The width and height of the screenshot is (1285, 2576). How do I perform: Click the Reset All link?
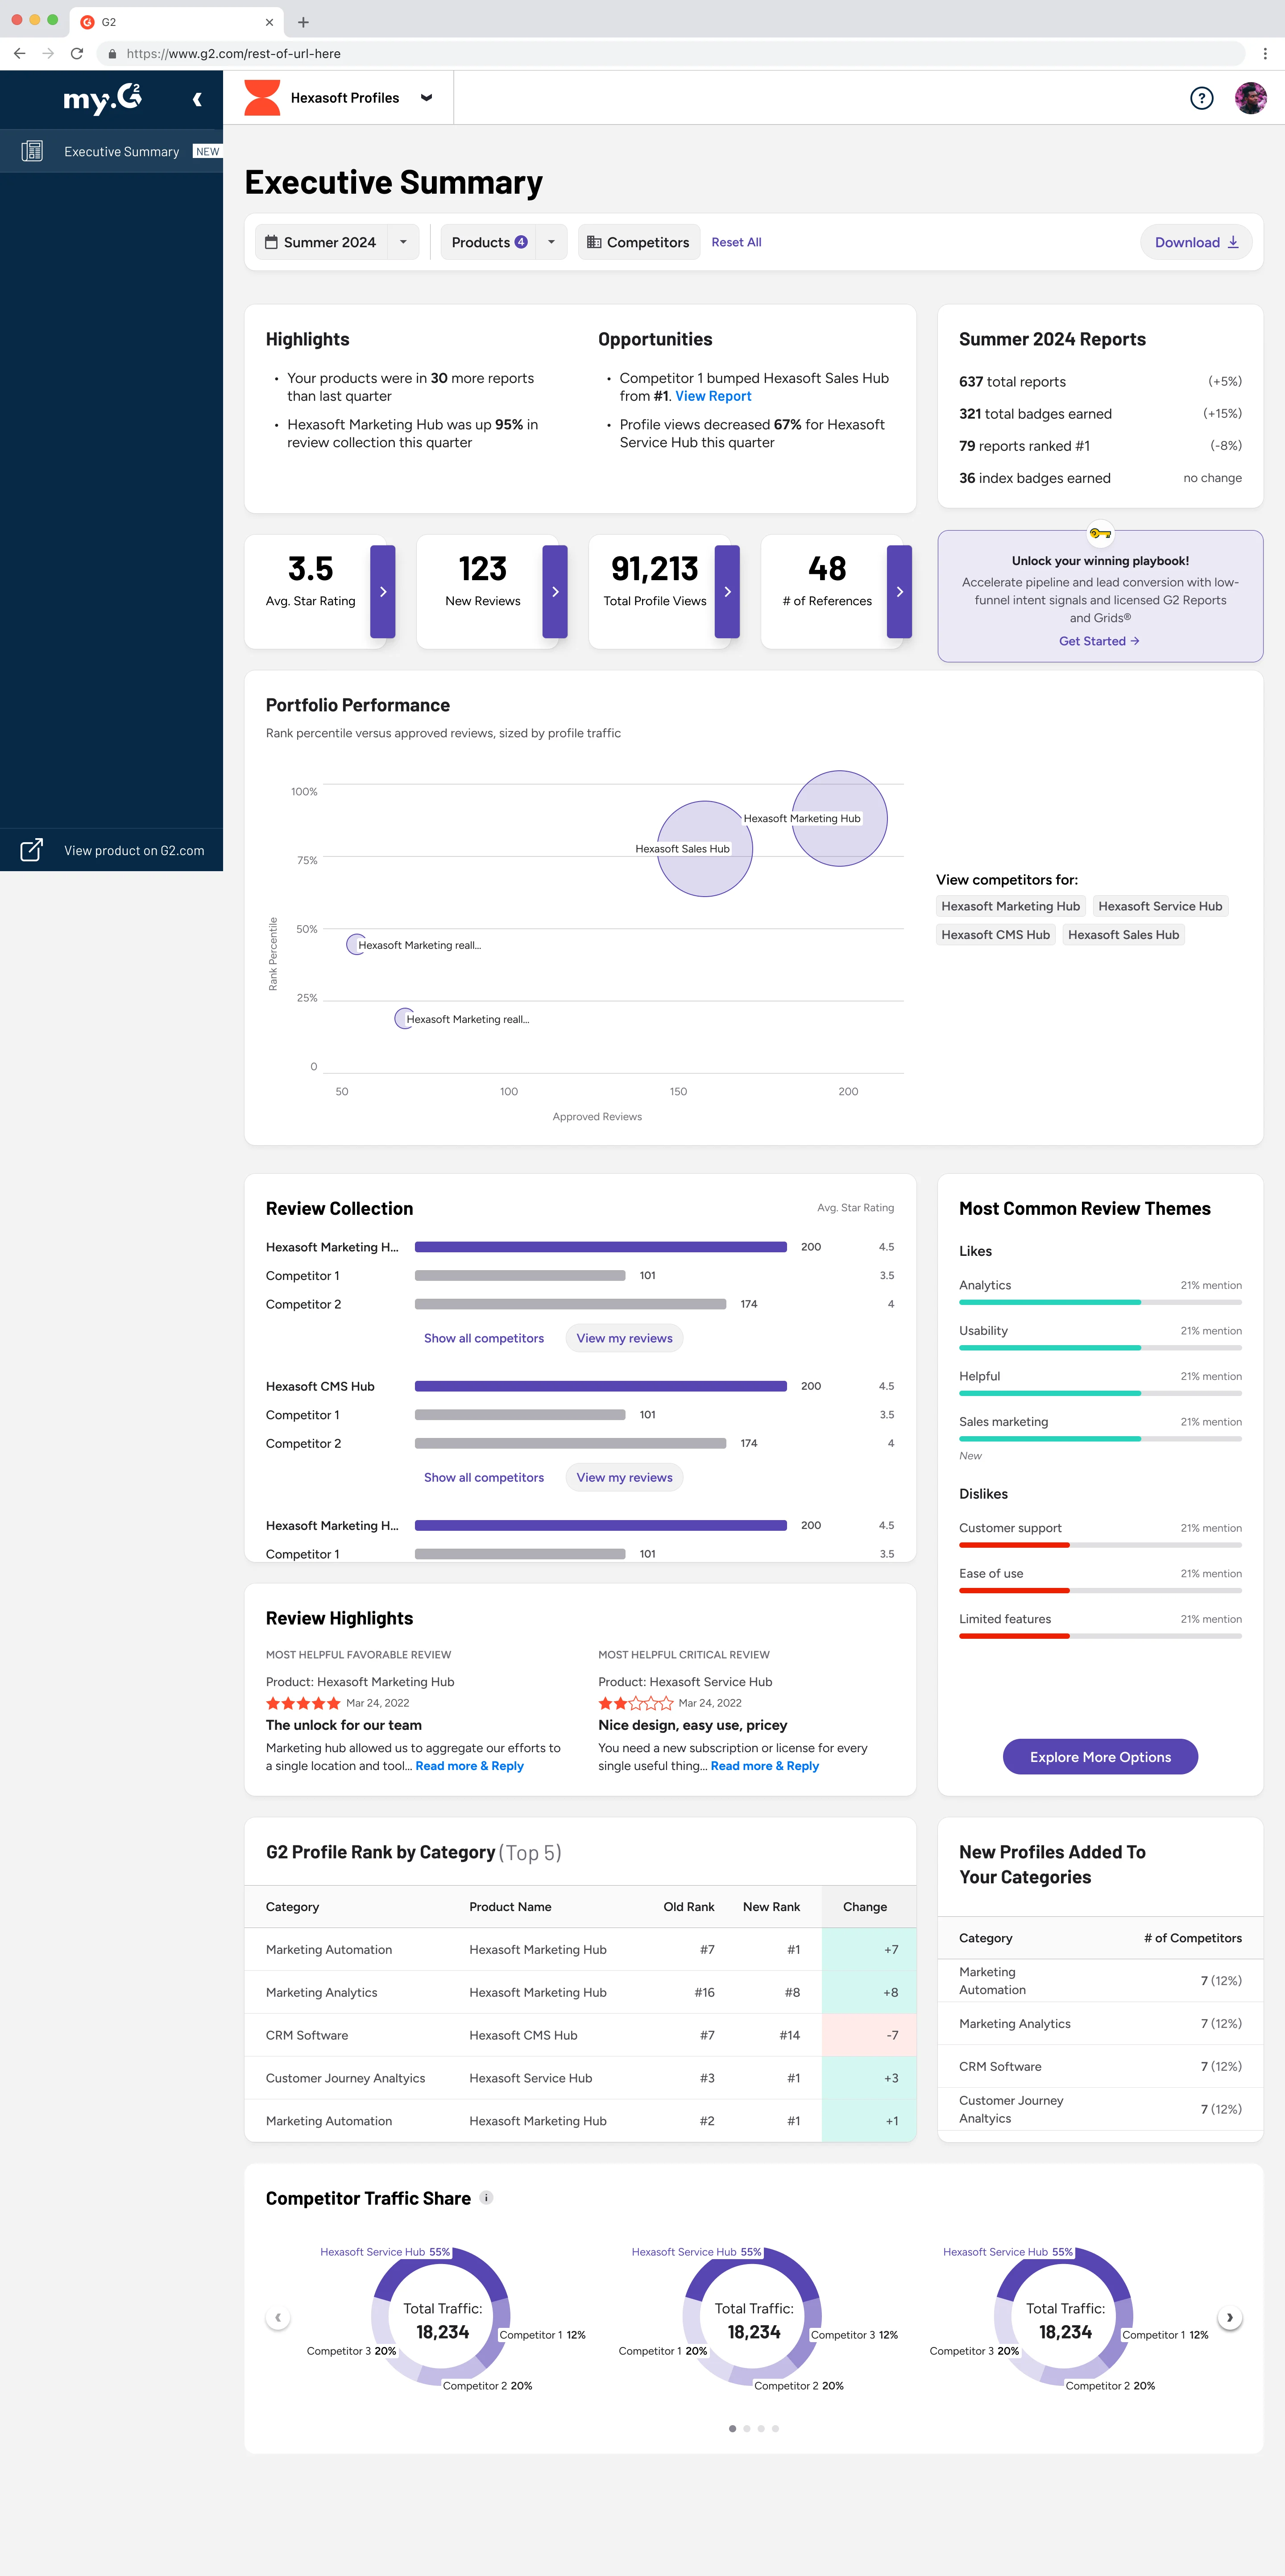coord(736,242)
